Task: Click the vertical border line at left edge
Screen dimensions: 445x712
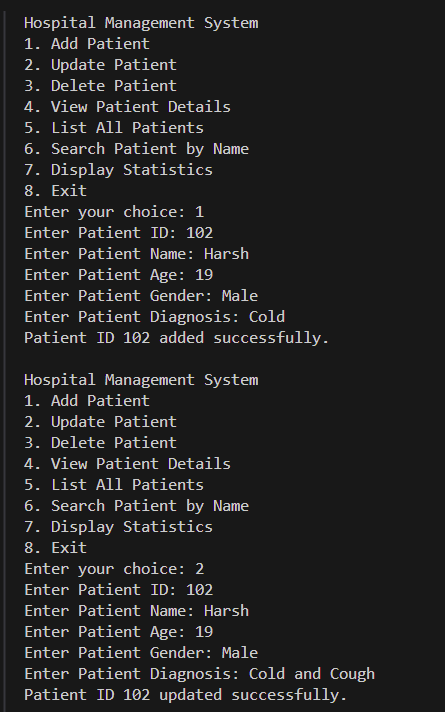Action: (x=4, y=361)
